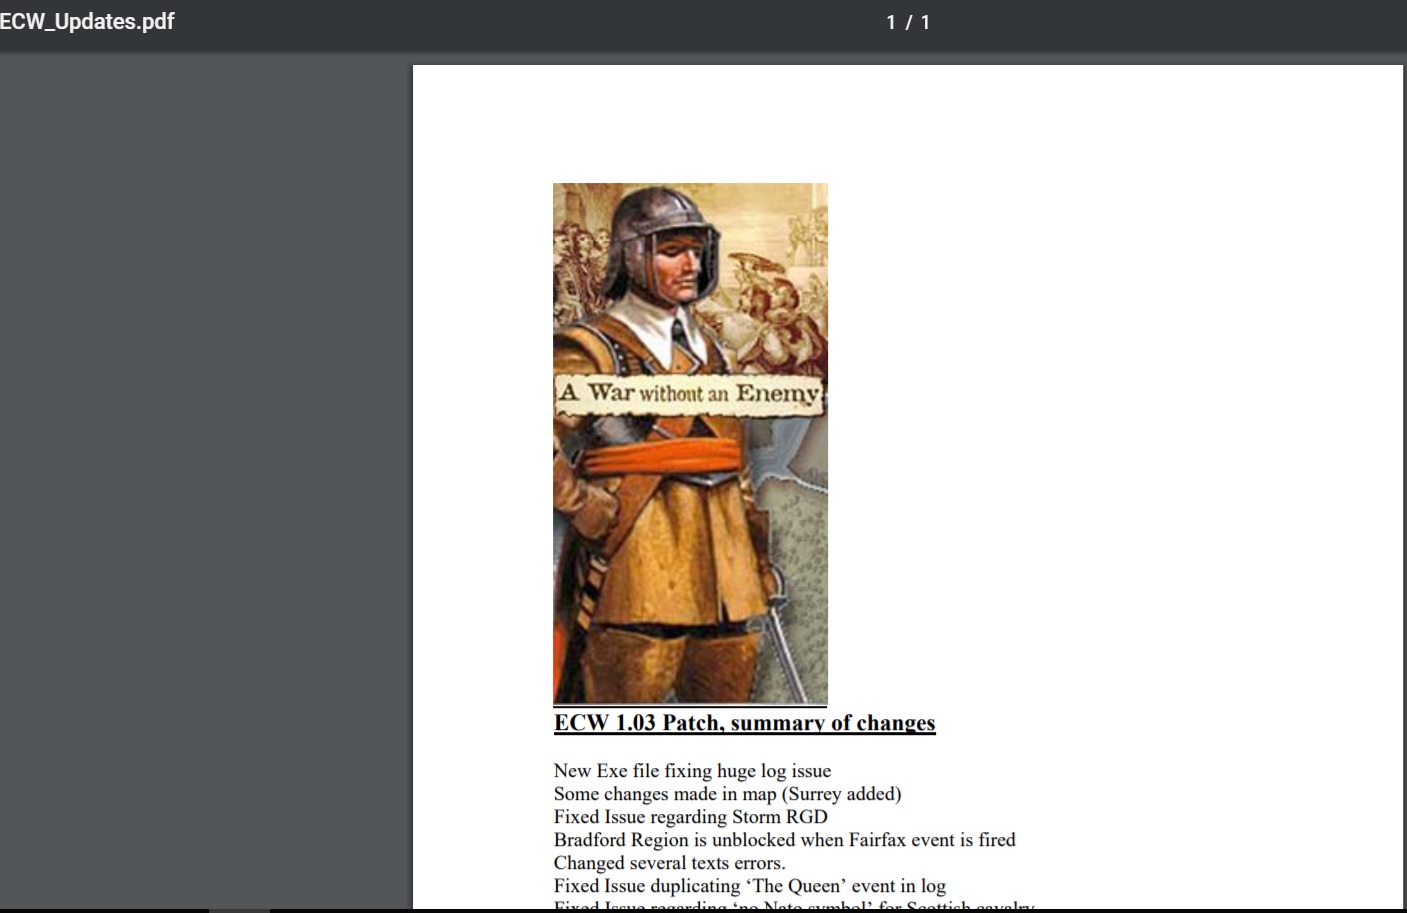Click the line about duplicating 'The Queen' event
Screen dimensions: 1407x913
pyautogui.click(x=749, y=886)
